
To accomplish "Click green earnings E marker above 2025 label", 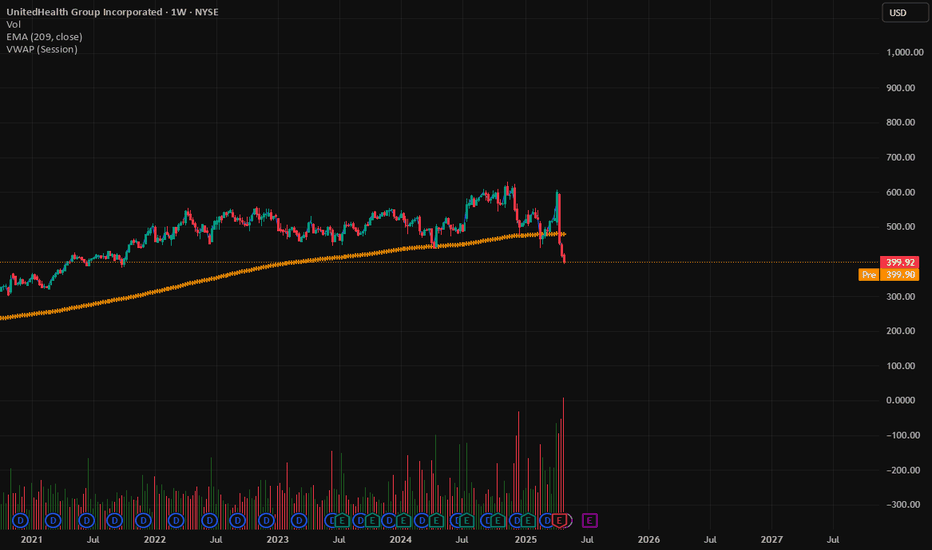I will [528, 520].
